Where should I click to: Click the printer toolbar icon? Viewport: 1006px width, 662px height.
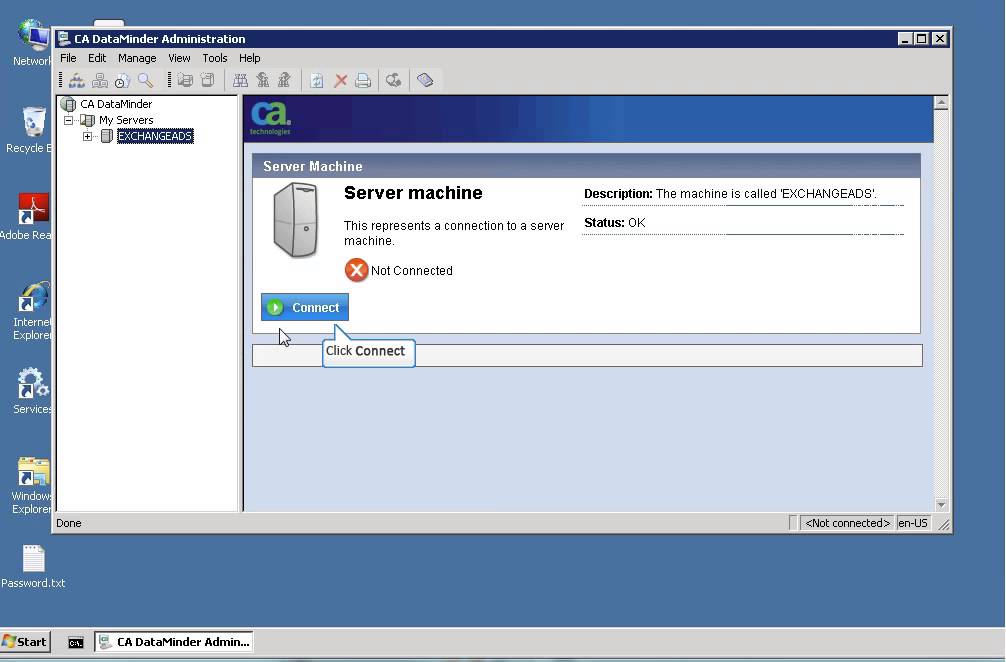coord(363,80)
